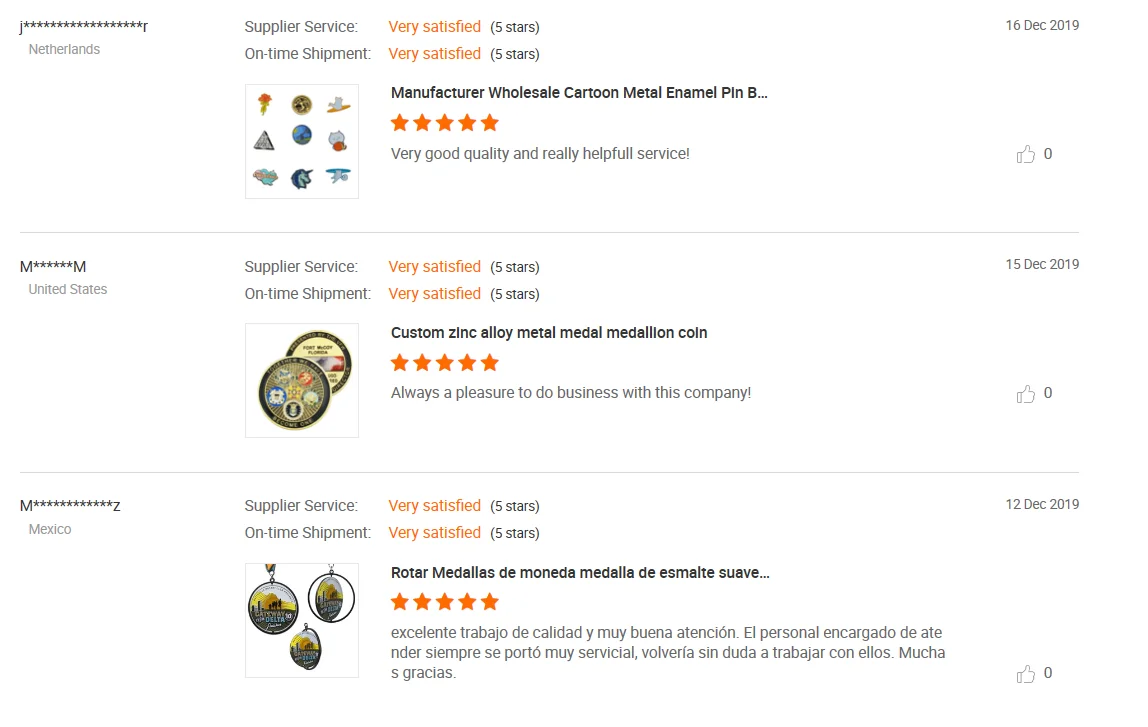Click the 15 Dec 2019 review date
Image resolution: width=1148 pixels, height=727 pixels.
coord(1042,264)
